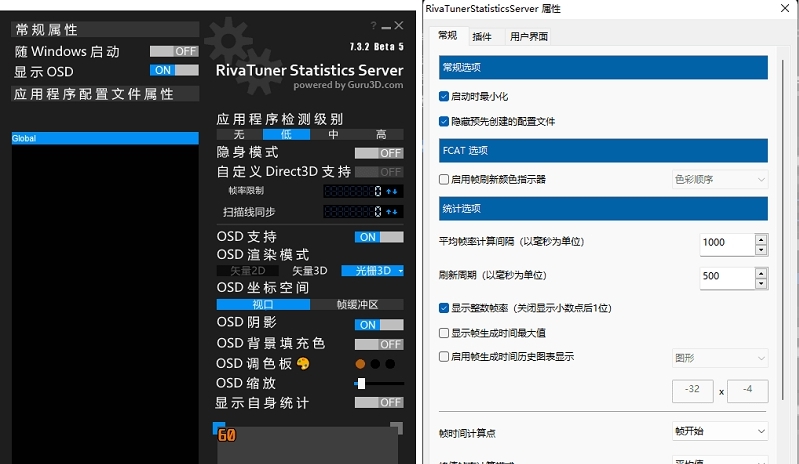Uncheck 启动时最小化 checkbox
Viewport: 799px width, 464px height.
click(x=444, y=96)
